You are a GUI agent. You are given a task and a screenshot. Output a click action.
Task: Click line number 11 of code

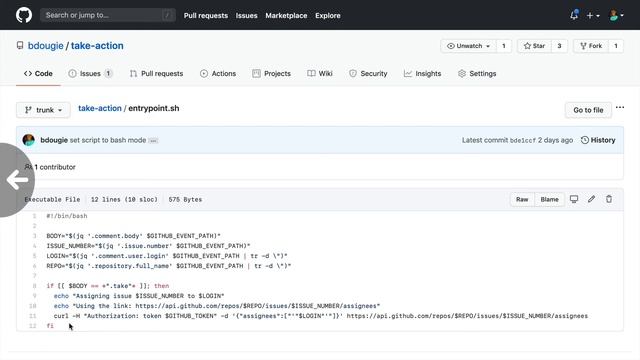[x=33, y=316]
